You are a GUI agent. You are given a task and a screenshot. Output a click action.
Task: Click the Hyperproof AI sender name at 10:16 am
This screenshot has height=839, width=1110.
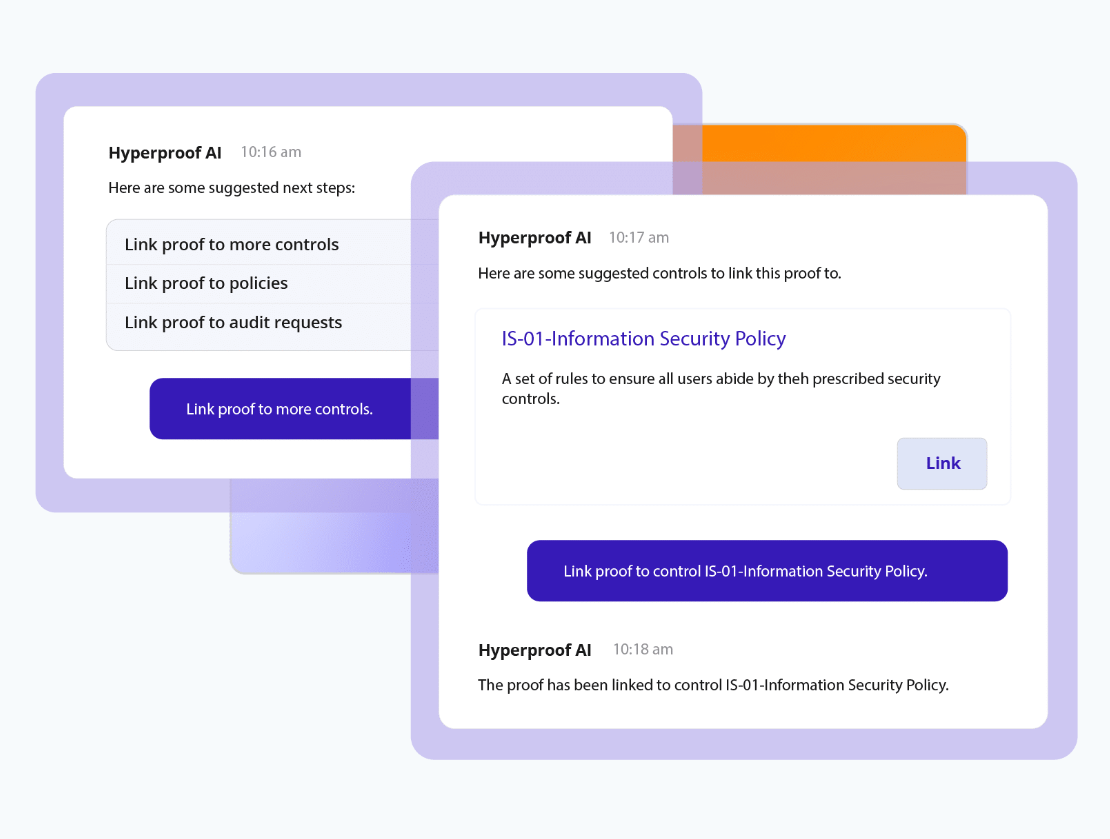pos(165,152)
